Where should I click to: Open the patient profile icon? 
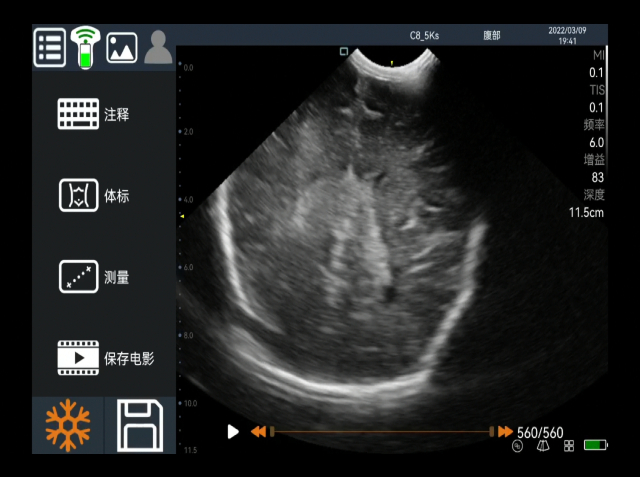[158, 47]
